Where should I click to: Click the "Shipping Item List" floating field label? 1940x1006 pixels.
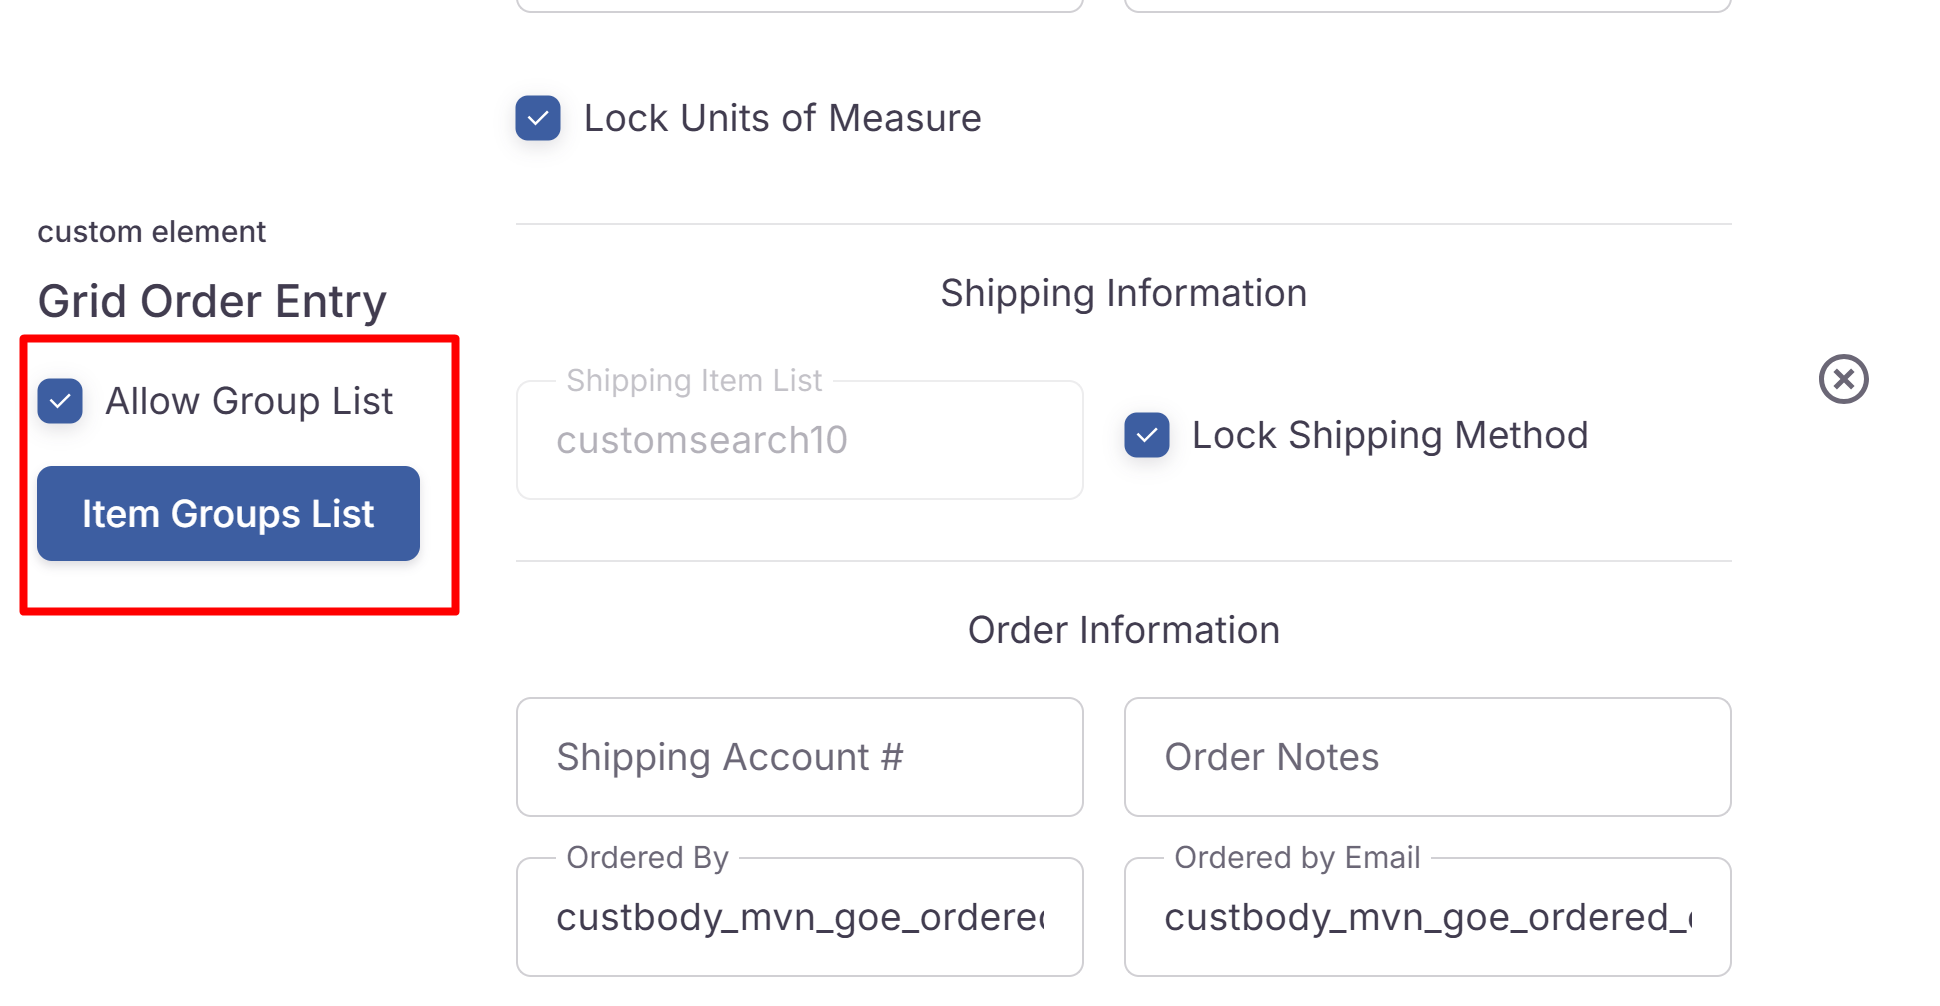point(694,381)
